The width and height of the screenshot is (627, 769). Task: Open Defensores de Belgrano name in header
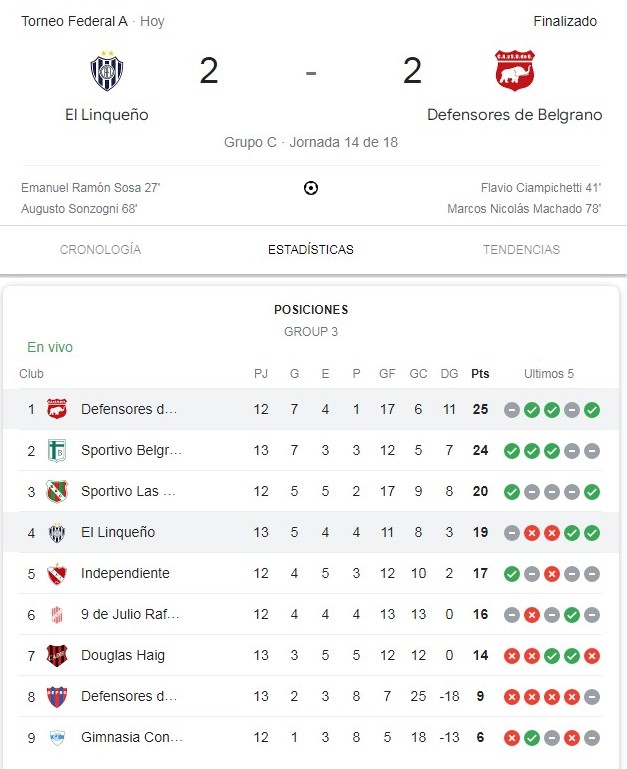[514, 115]
